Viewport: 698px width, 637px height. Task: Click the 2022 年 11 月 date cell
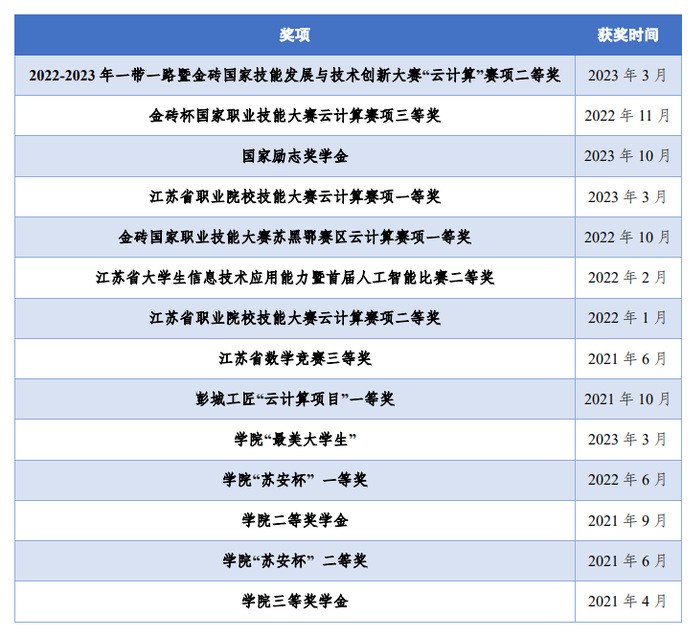(x=627, y=116)
